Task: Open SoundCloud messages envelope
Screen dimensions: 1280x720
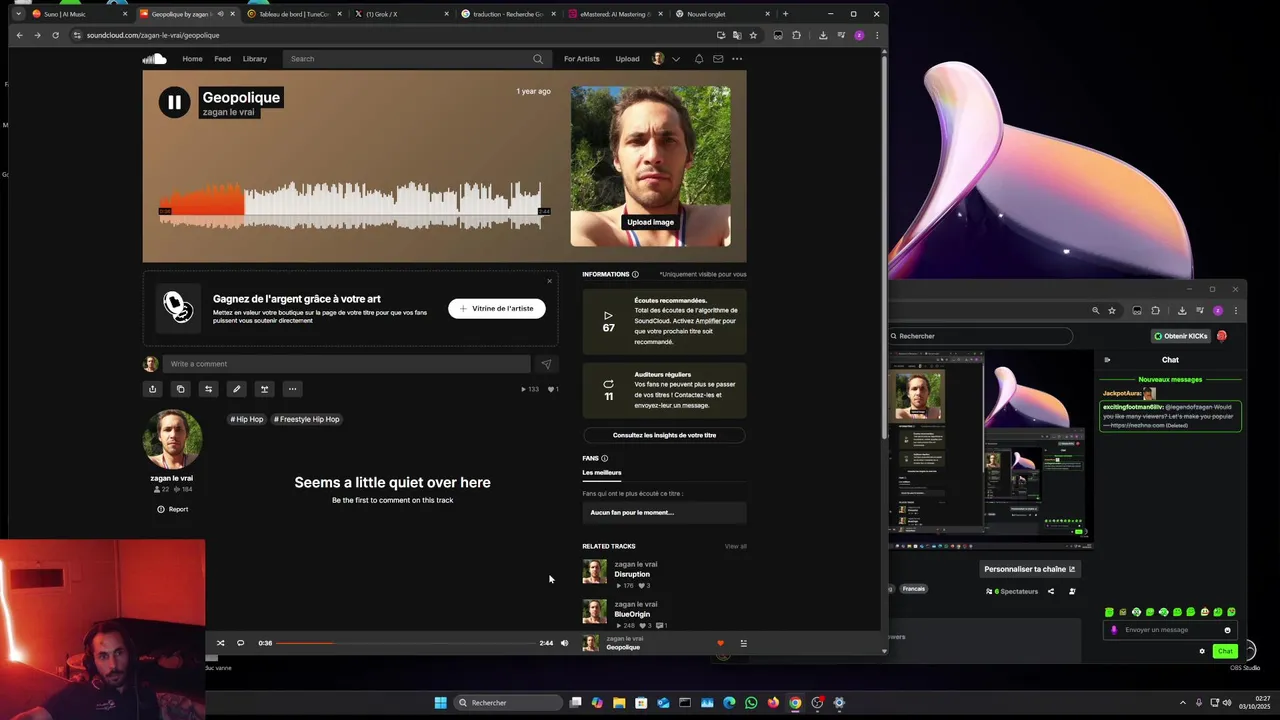Action: pyautogui.click(x=718, y=59)
